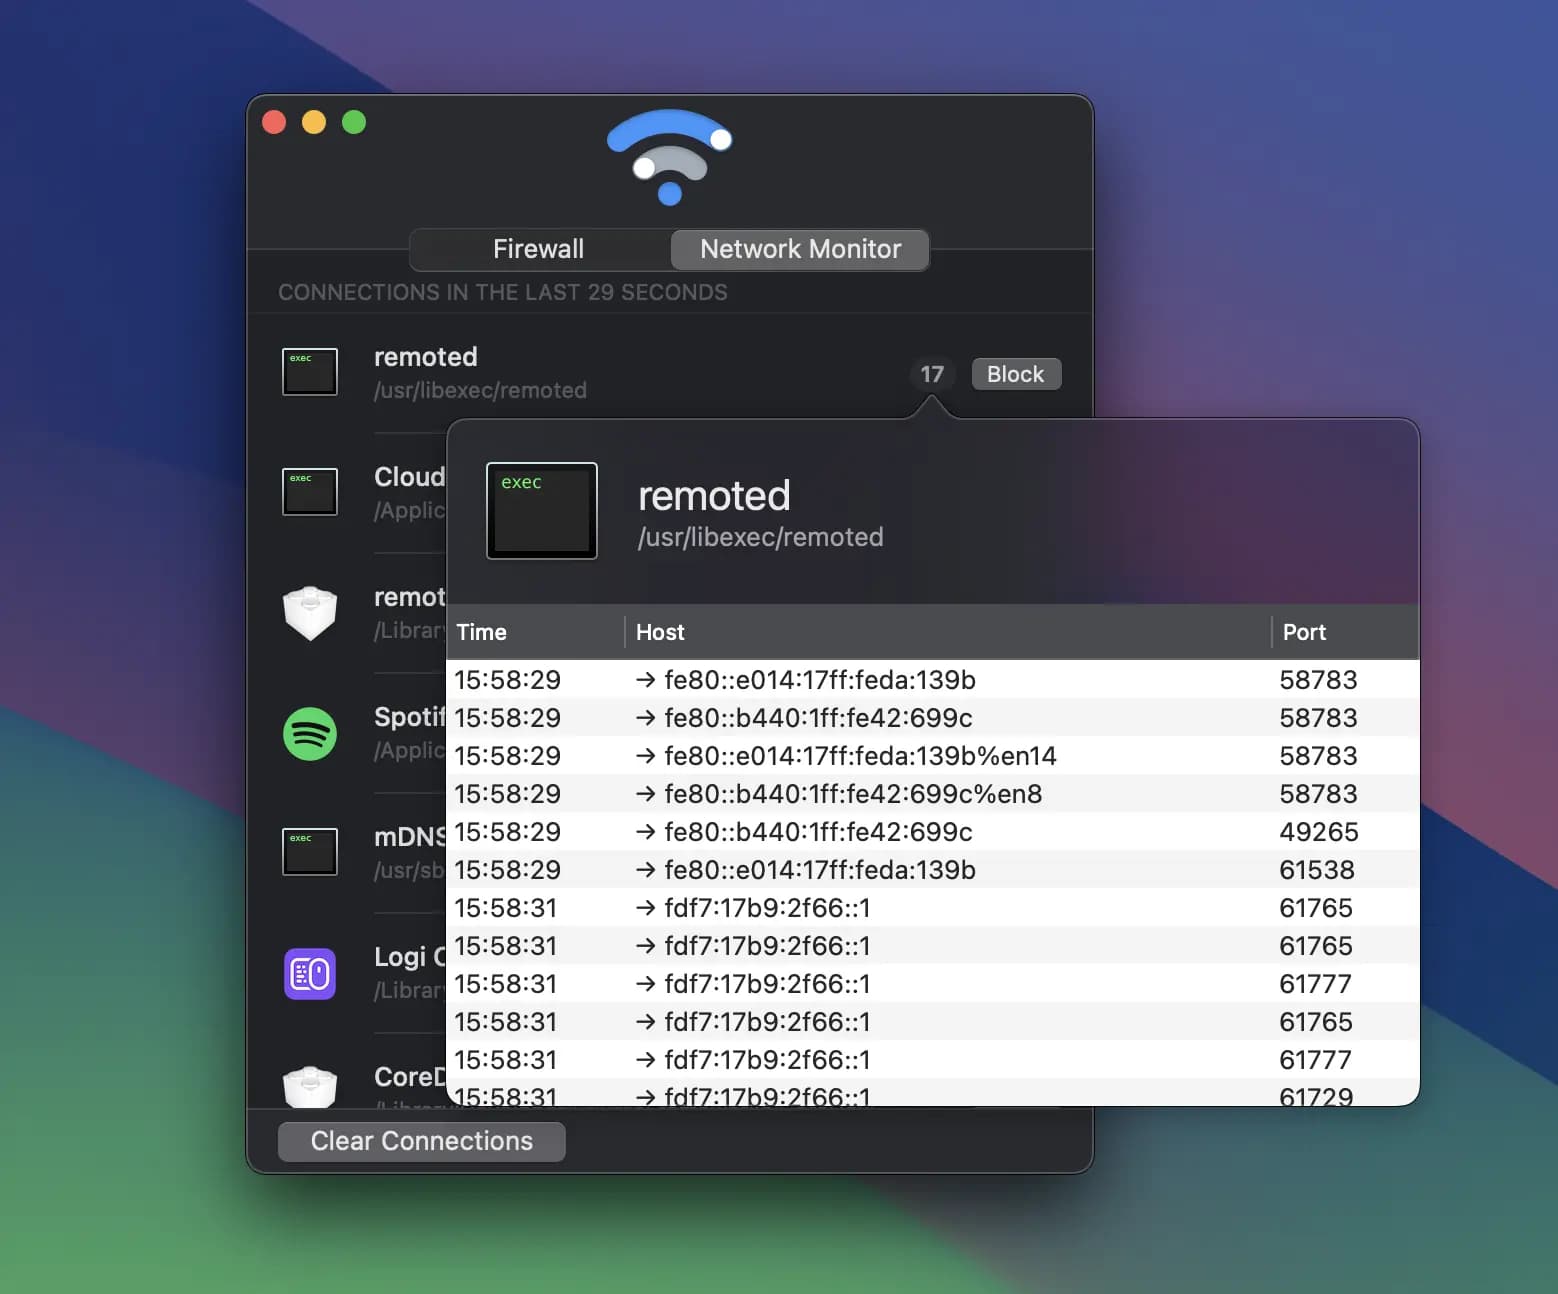Sort by the Time column header
Screen dimensions: 1558x1294
pyautogui.click(x=535, y=632)
